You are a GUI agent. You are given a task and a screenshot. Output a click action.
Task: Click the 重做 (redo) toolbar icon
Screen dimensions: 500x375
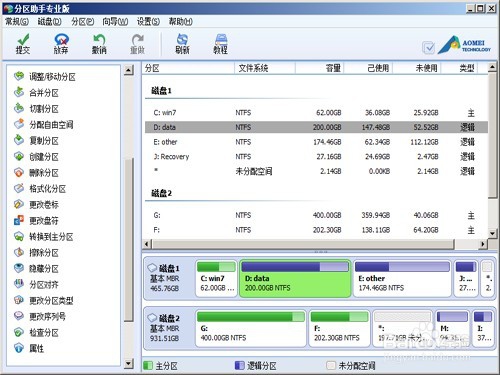pos(137,44)
